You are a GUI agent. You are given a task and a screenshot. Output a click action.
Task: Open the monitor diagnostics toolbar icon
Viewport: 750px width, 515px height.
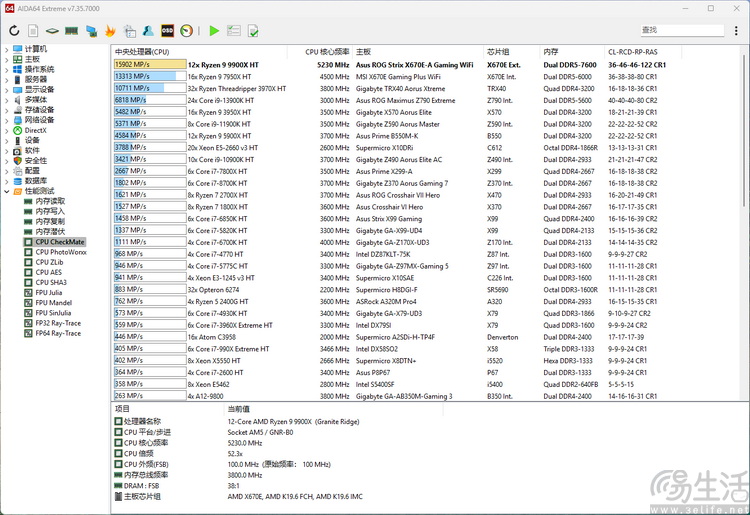91,31
